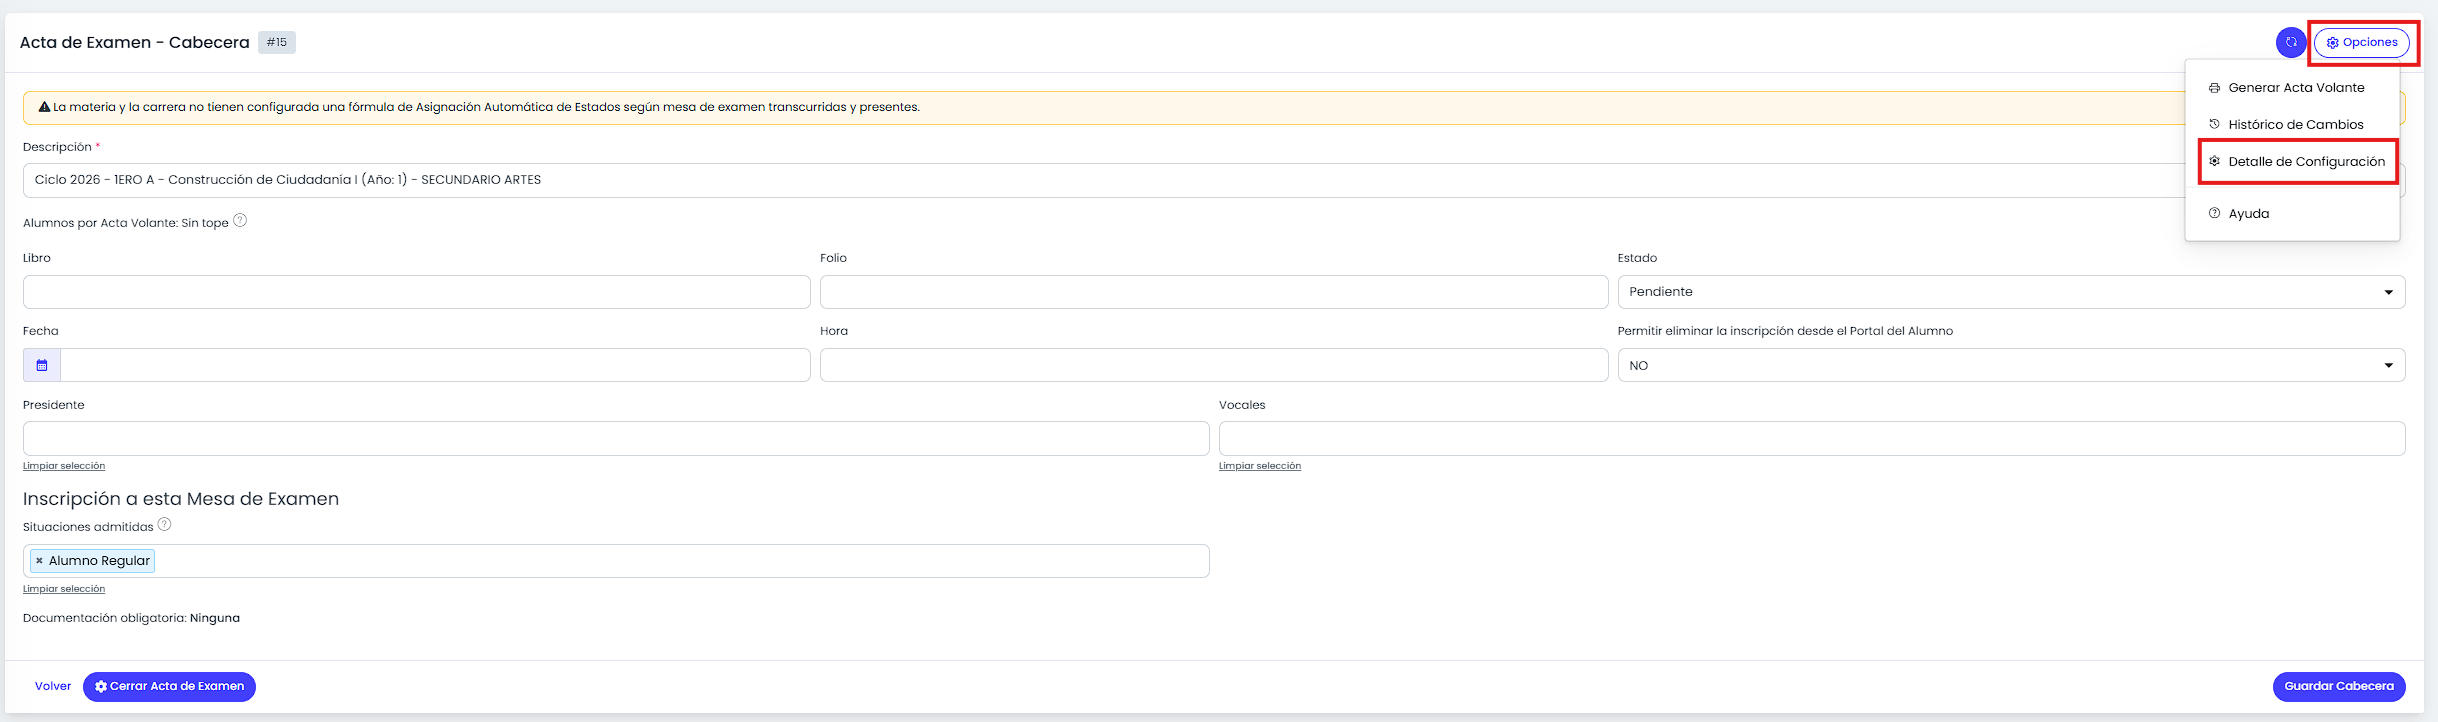
Task: Save with Guardar Cabecera button
Action: point(2339,687)
